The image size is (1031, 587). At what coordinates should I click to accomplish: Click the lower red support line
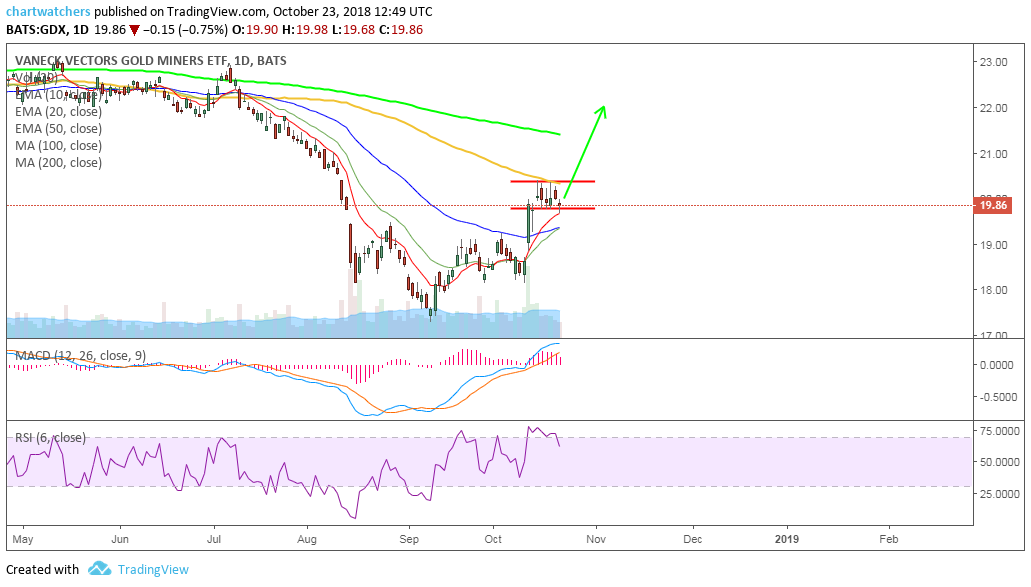pyautogui.click(x=553, y=208)
